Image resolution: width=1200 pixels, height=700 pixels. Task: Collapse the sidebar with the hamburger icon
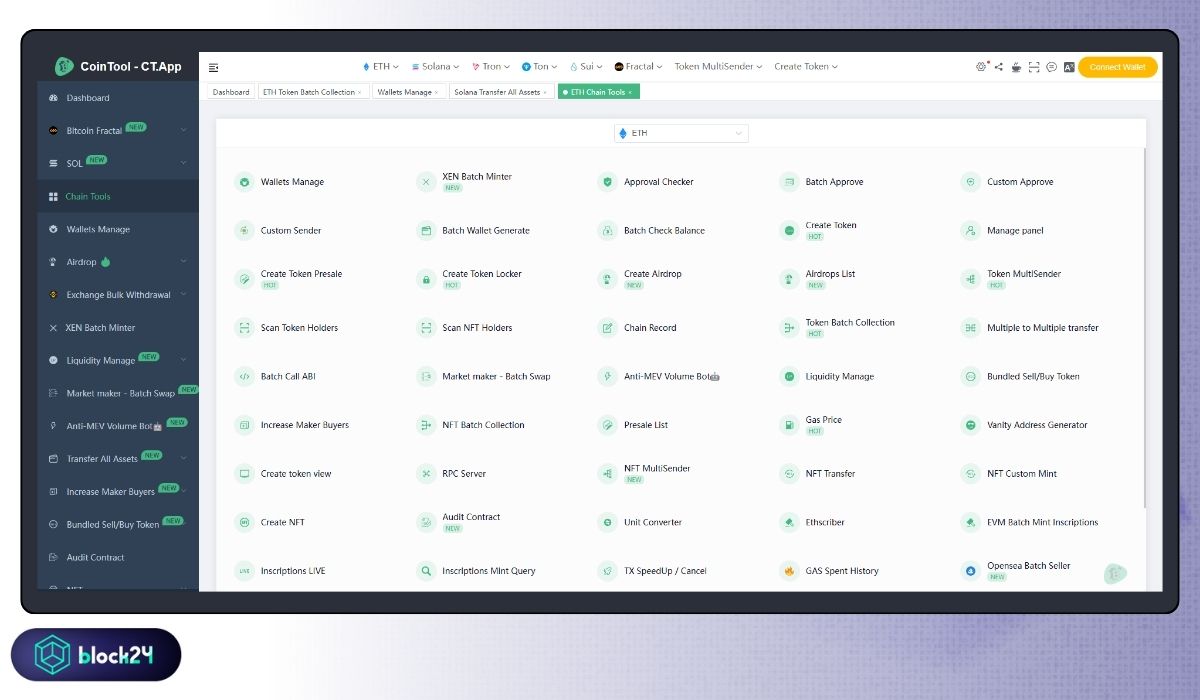point(214,67)
